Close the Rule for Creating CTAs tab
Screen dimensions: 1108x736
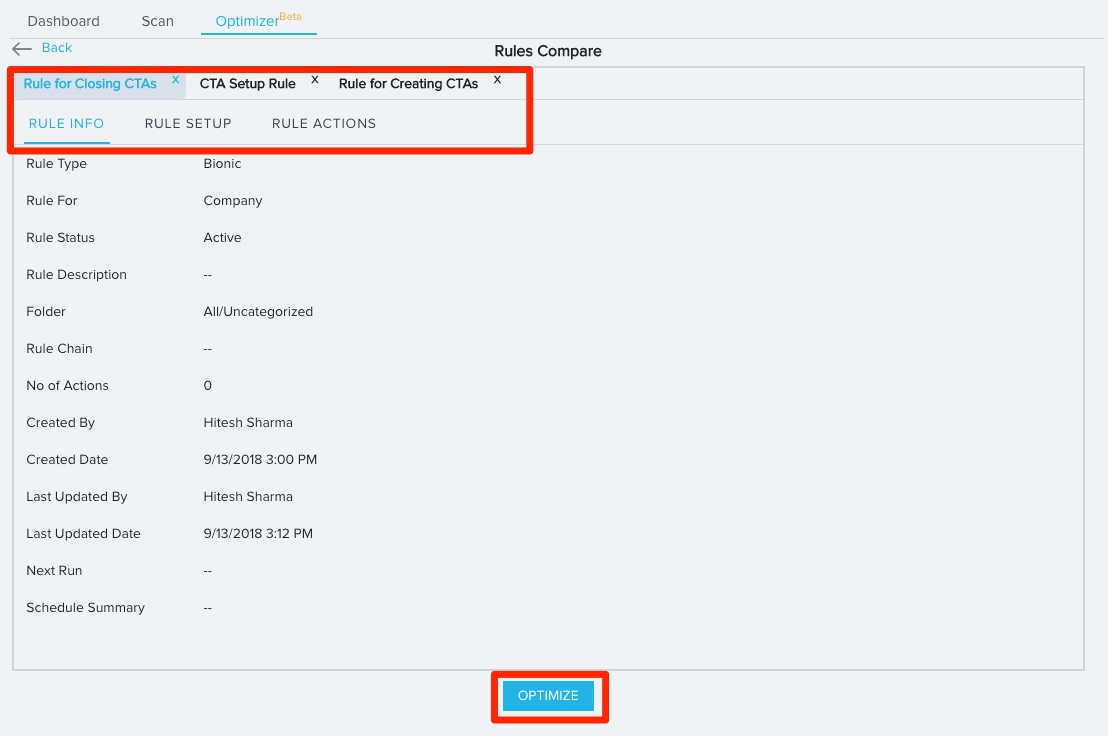[497, 79]
